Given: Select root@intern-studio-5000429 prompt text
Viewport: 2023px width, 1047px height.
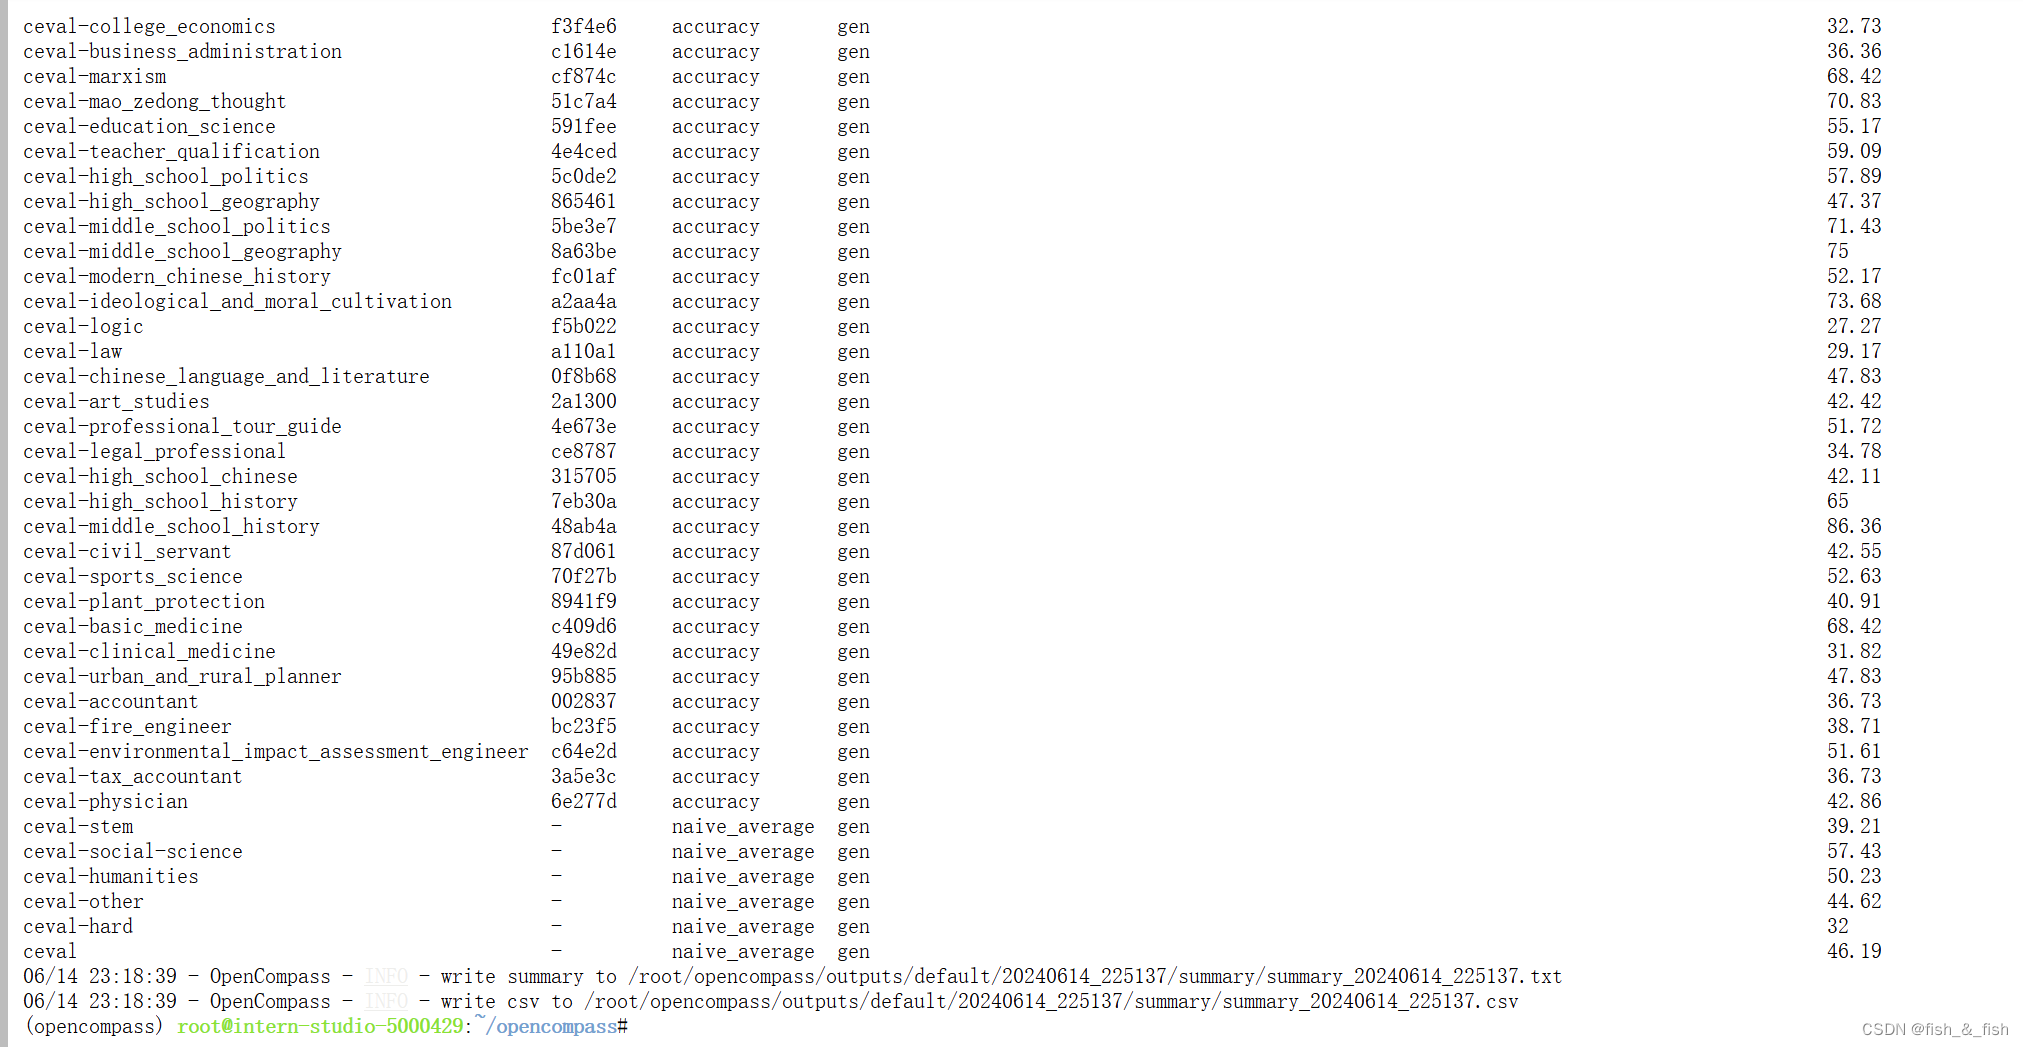Looking at the screenshot, I should point(320,1027).
